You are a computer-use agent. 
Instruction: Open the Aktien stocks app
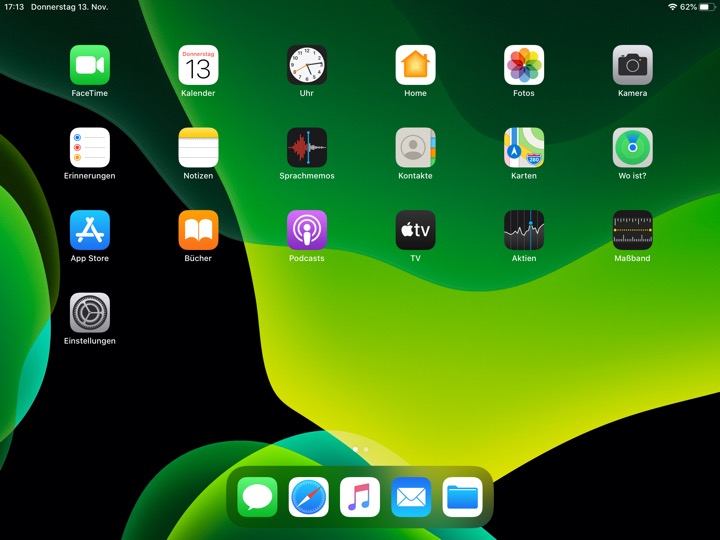pos(524,230)
